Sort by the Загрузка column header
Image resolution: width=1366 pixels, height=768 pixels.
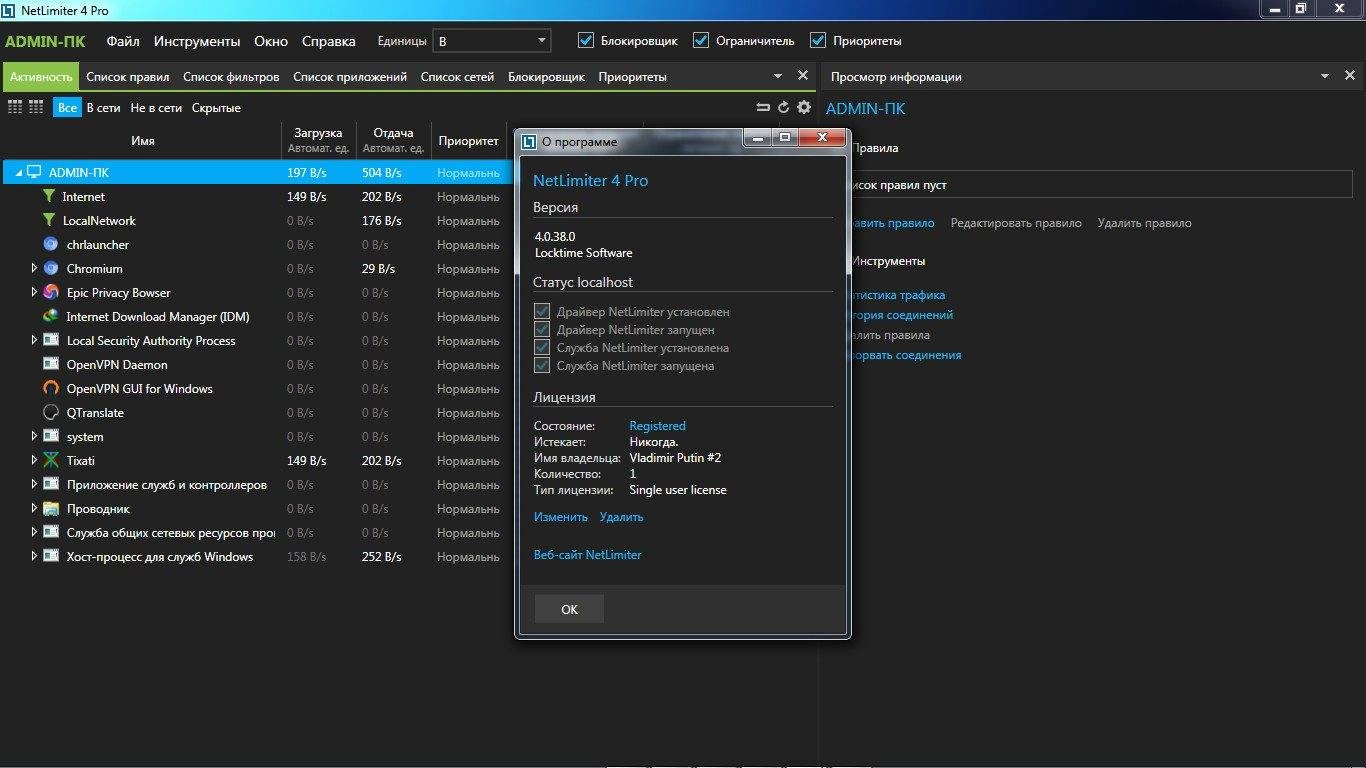coord(318,140)
